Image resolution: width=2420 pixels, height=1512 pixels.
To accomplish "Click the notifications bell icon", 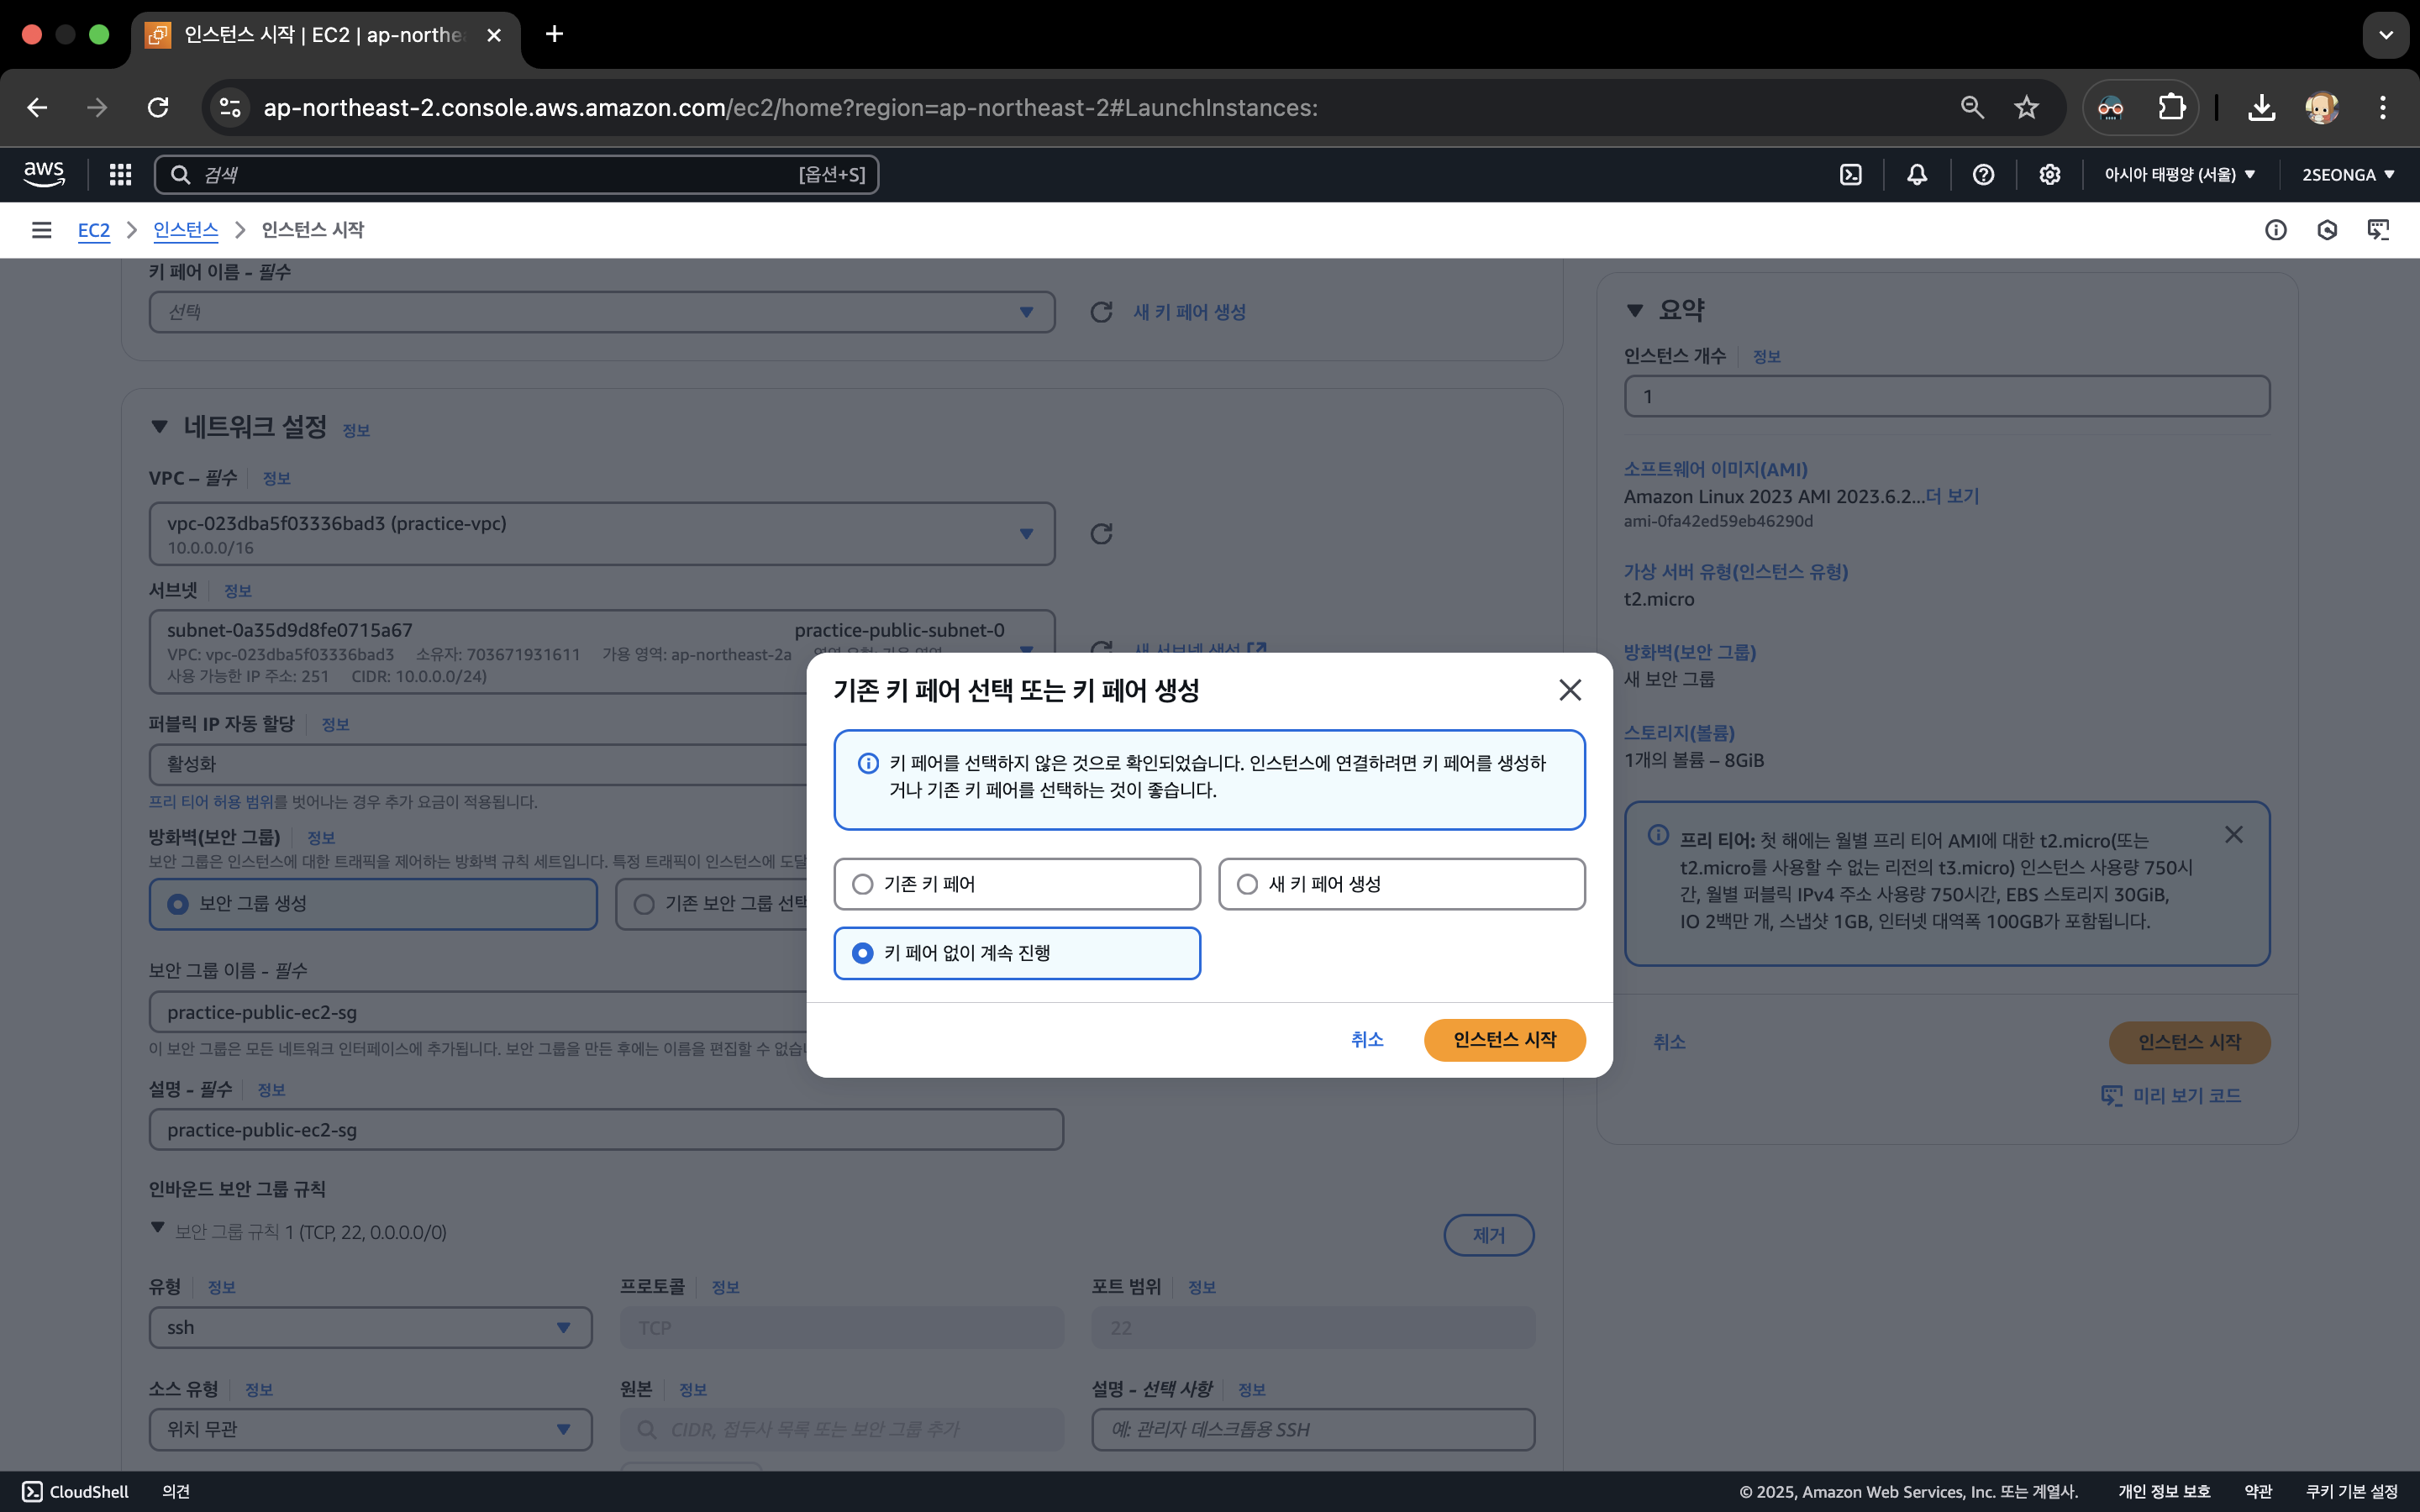I will click(x=1916, y=175).
